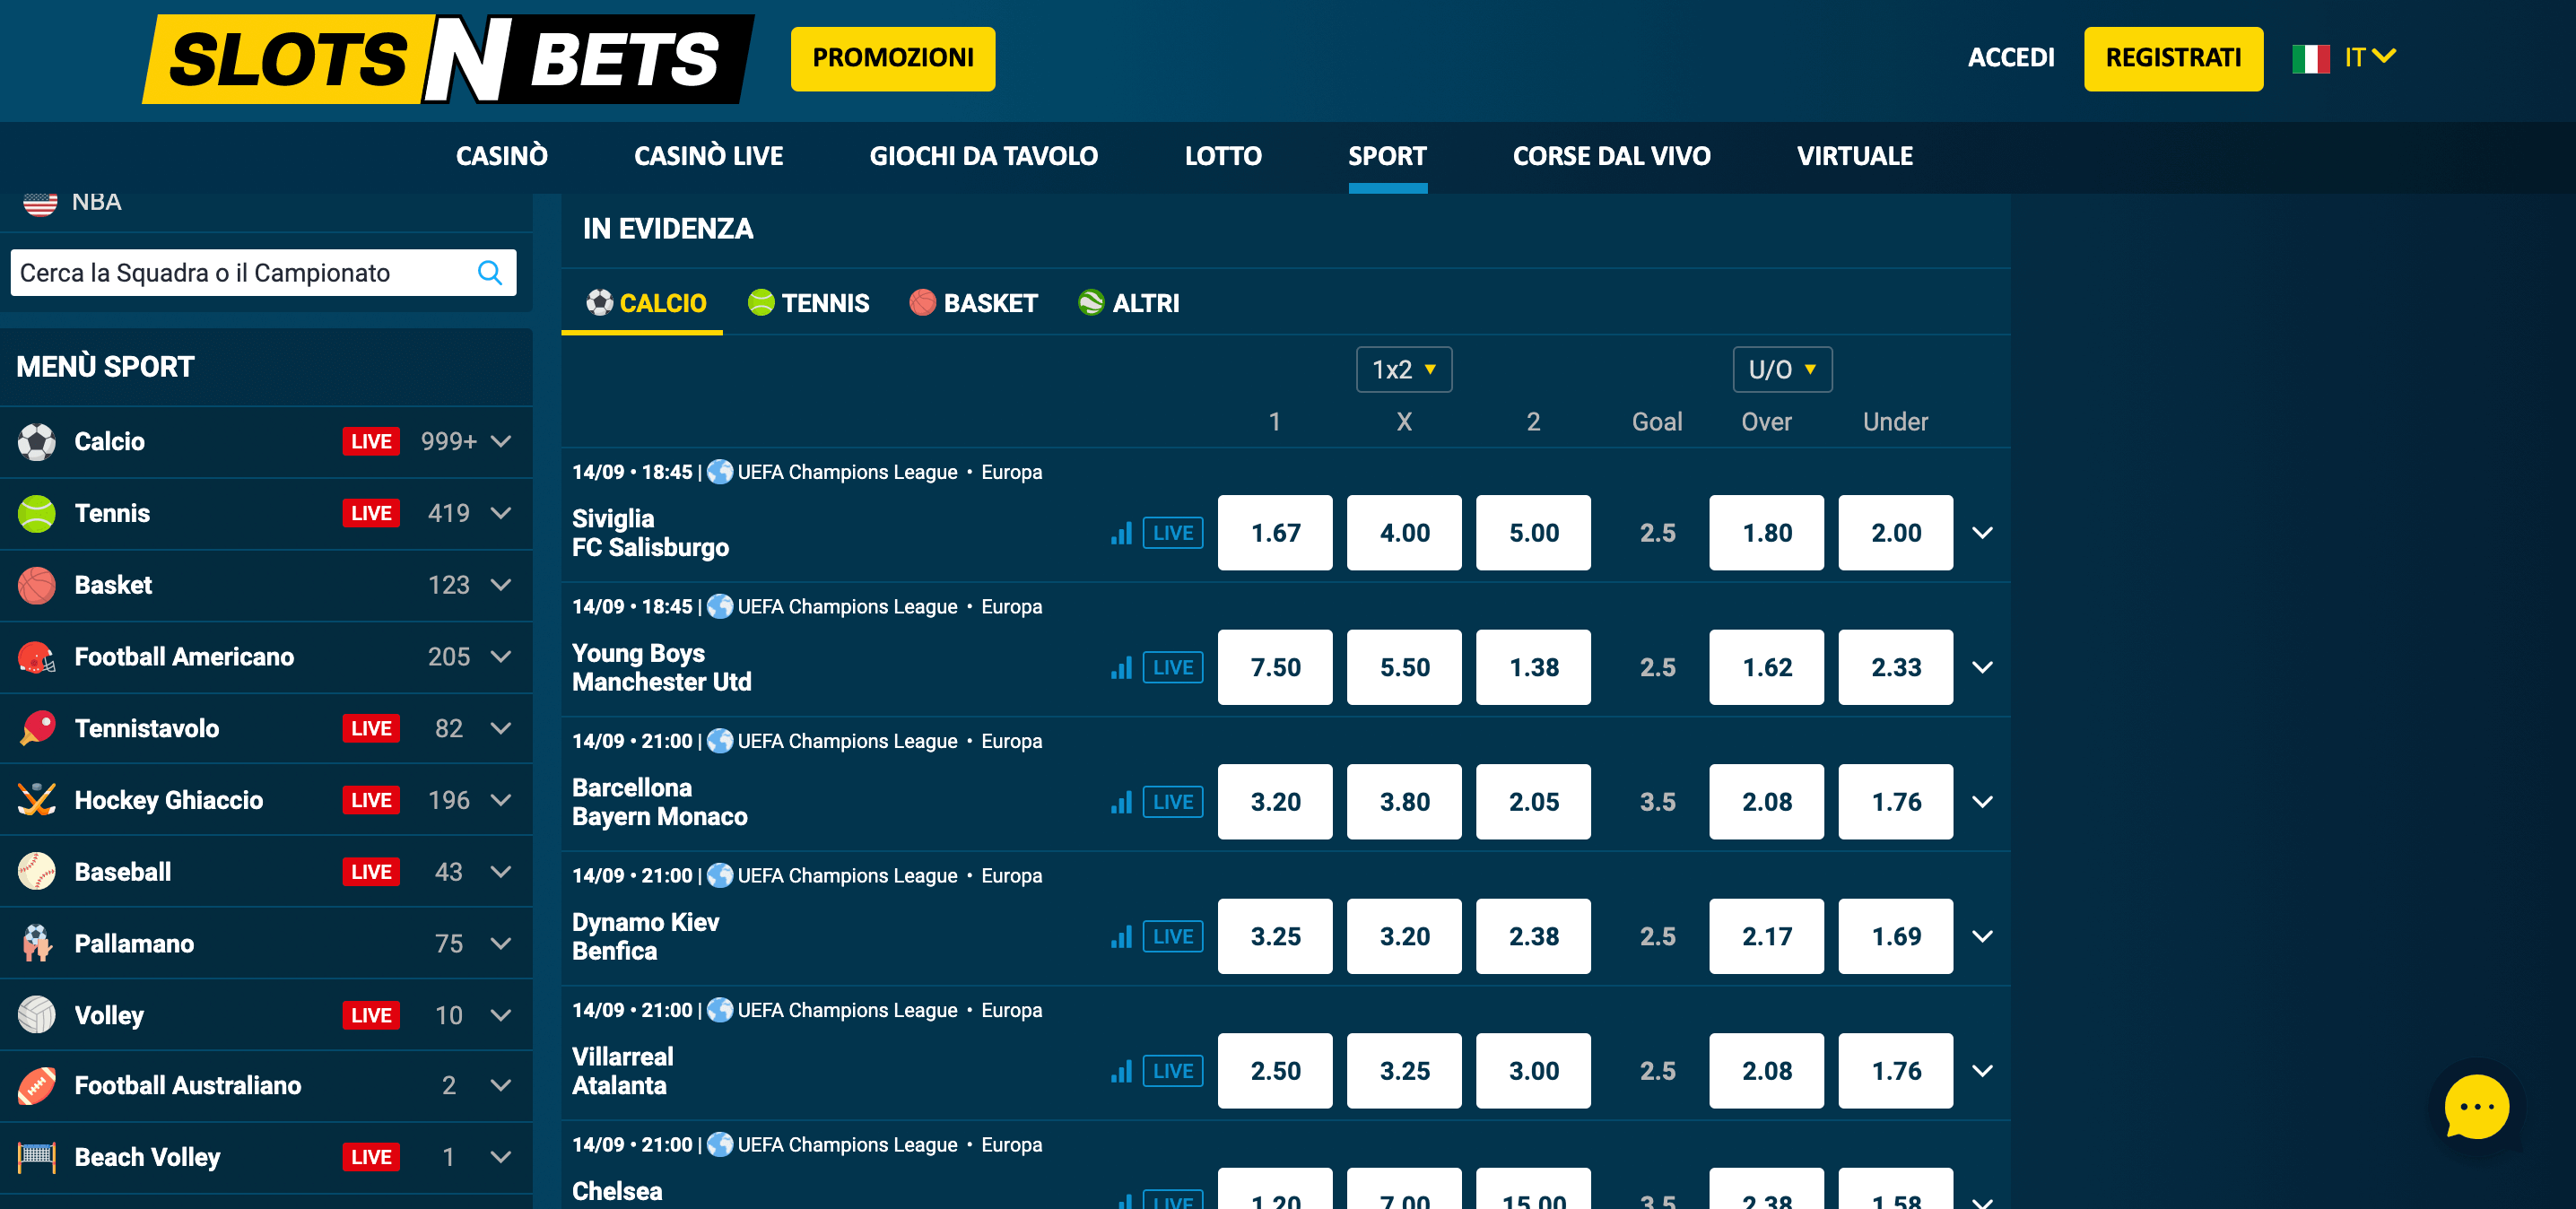Open the U/O market dropdown
2576x1209 pixels.
point(1781,369)
